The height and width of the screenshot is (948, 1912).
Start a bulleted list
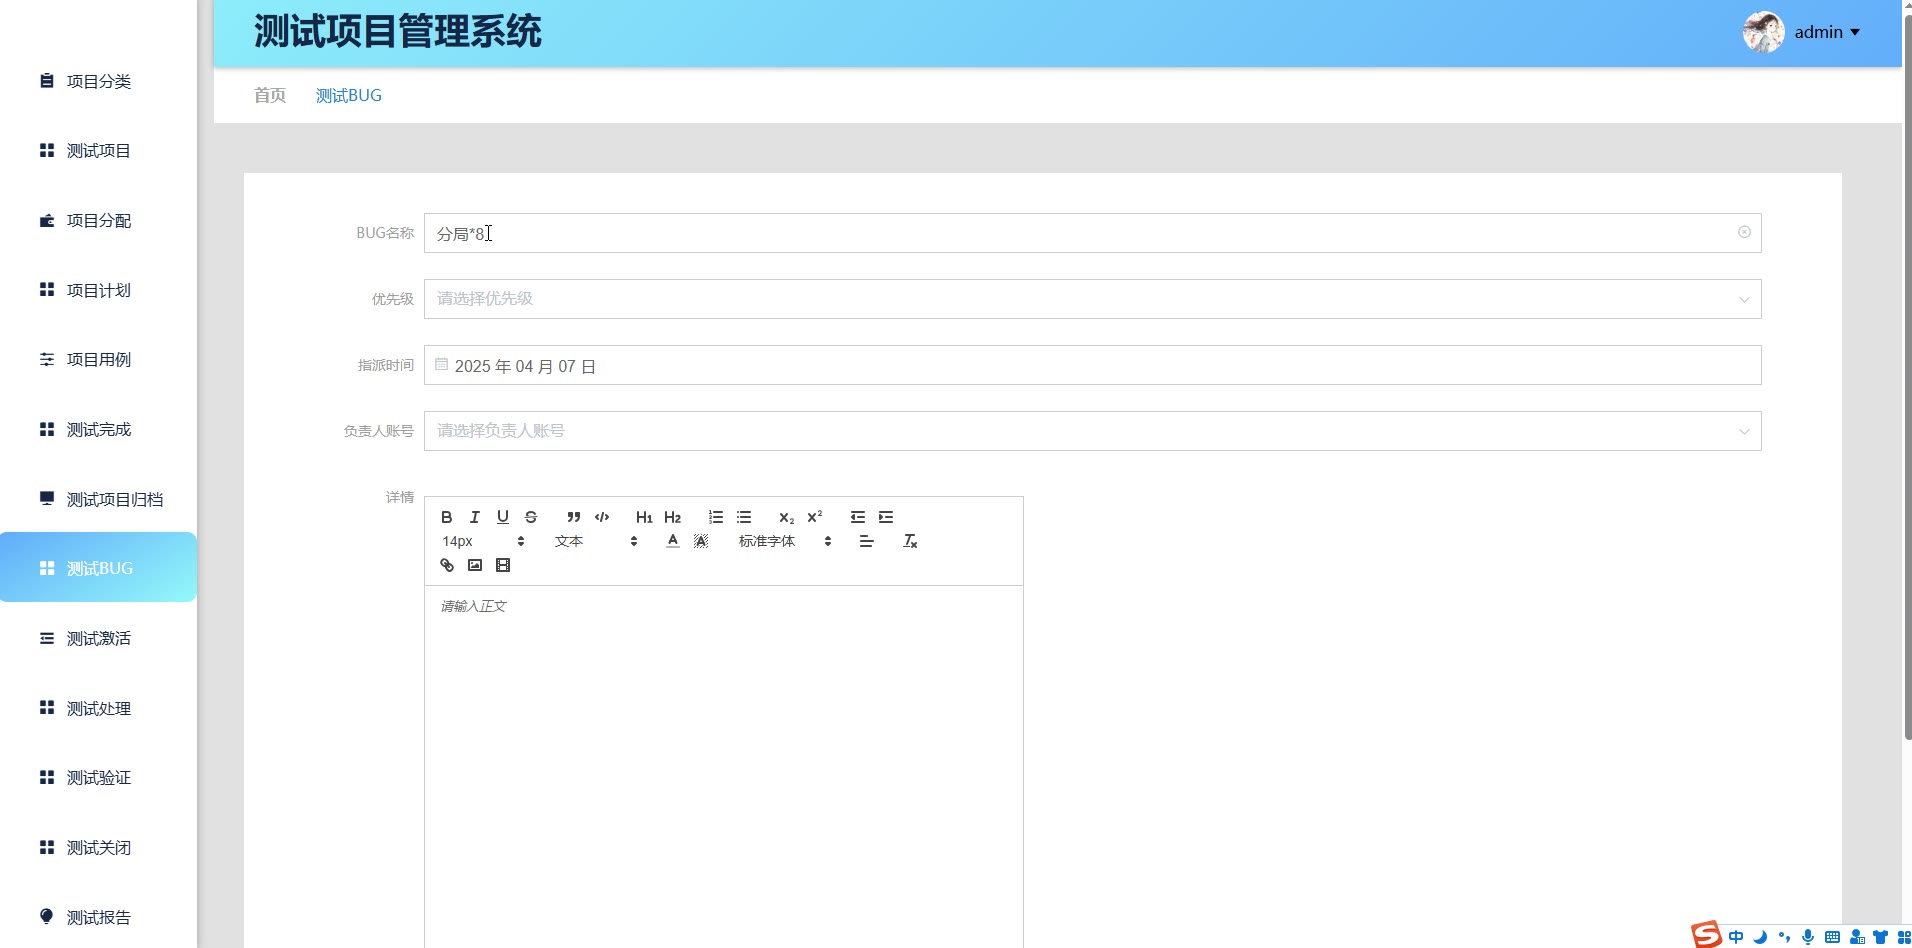[744, 517]
